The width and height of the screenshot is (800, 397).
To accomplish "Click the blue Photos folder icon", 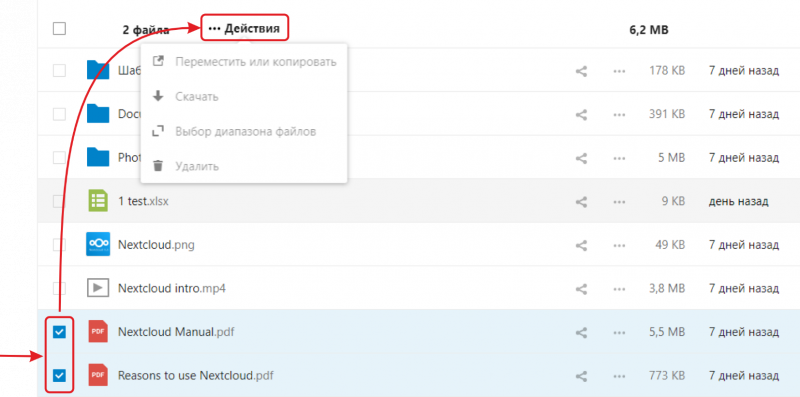I will click(x=97, y=157).
